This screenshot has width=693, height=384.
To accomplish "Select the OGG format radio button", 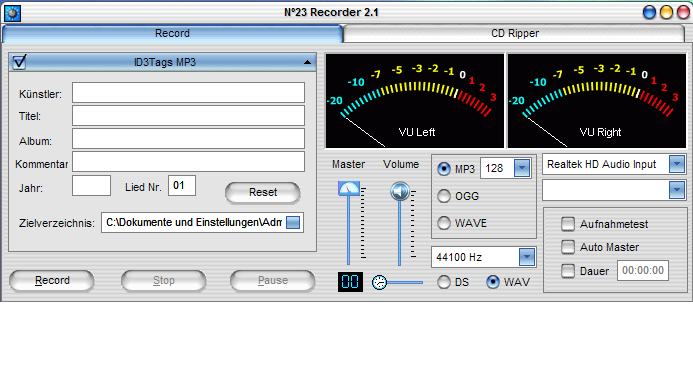I will 444,196.
